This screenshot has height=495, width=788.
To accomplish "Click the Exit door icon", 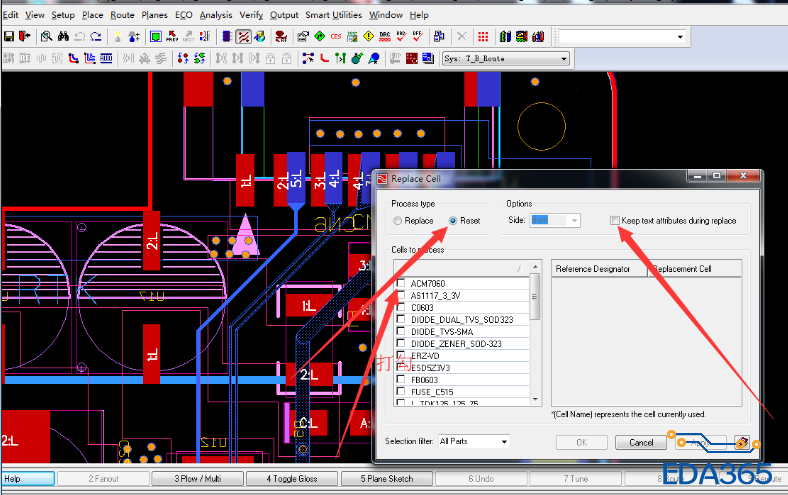I will pyautogui.click(x=25, y=37).
